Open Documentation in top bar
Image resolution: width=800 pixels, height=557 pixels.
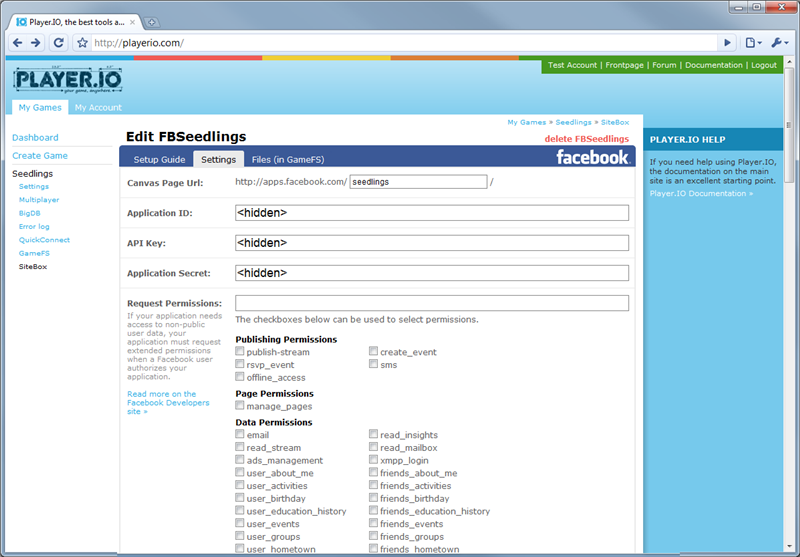(x=714, y=65)
